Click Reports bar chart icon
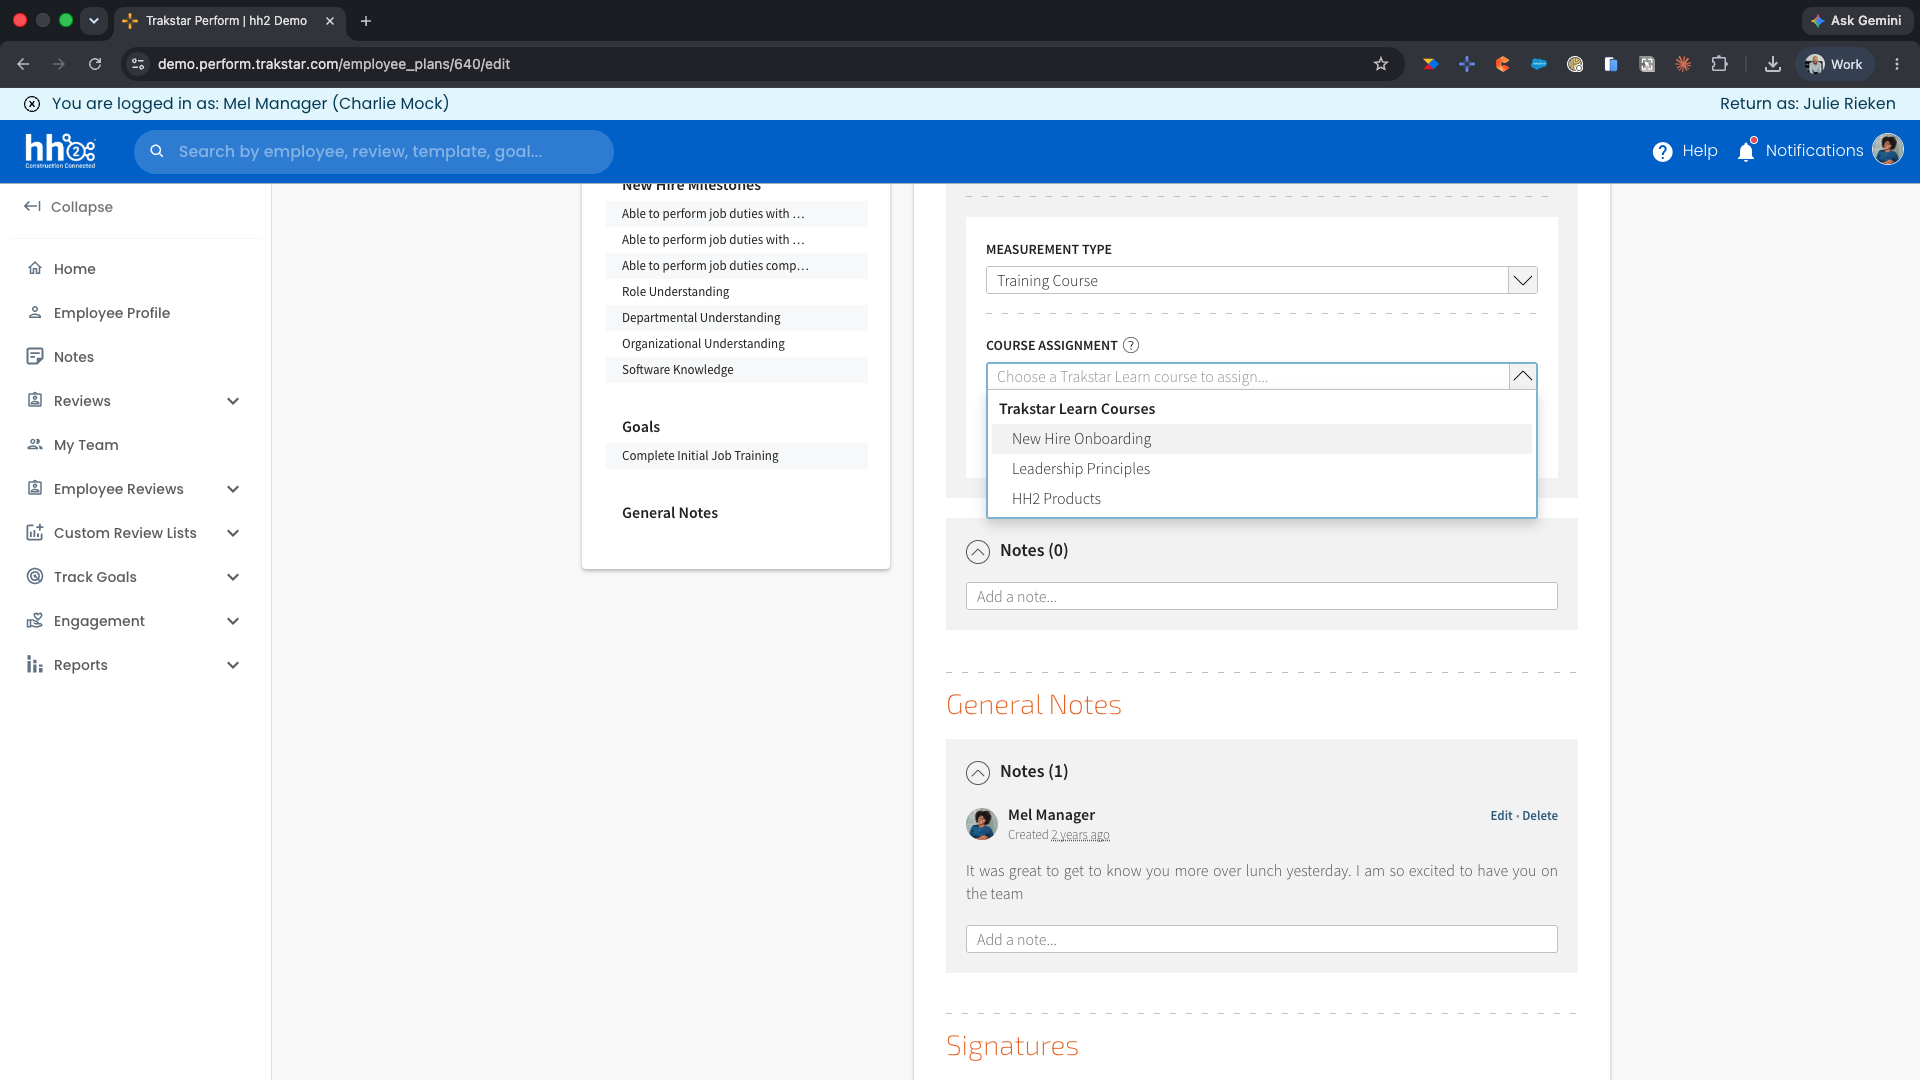 pyautogui.click(x=35, y=664)
